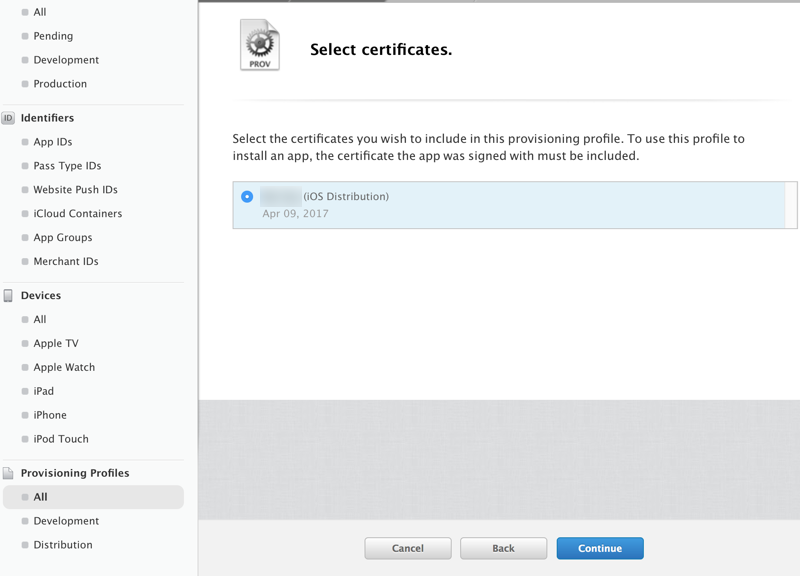The height and width of the screenshot is (576, 800).
Task: Open Merchant IDs in the sidebar
Action: pyautogui.click(x=66, y=262)
